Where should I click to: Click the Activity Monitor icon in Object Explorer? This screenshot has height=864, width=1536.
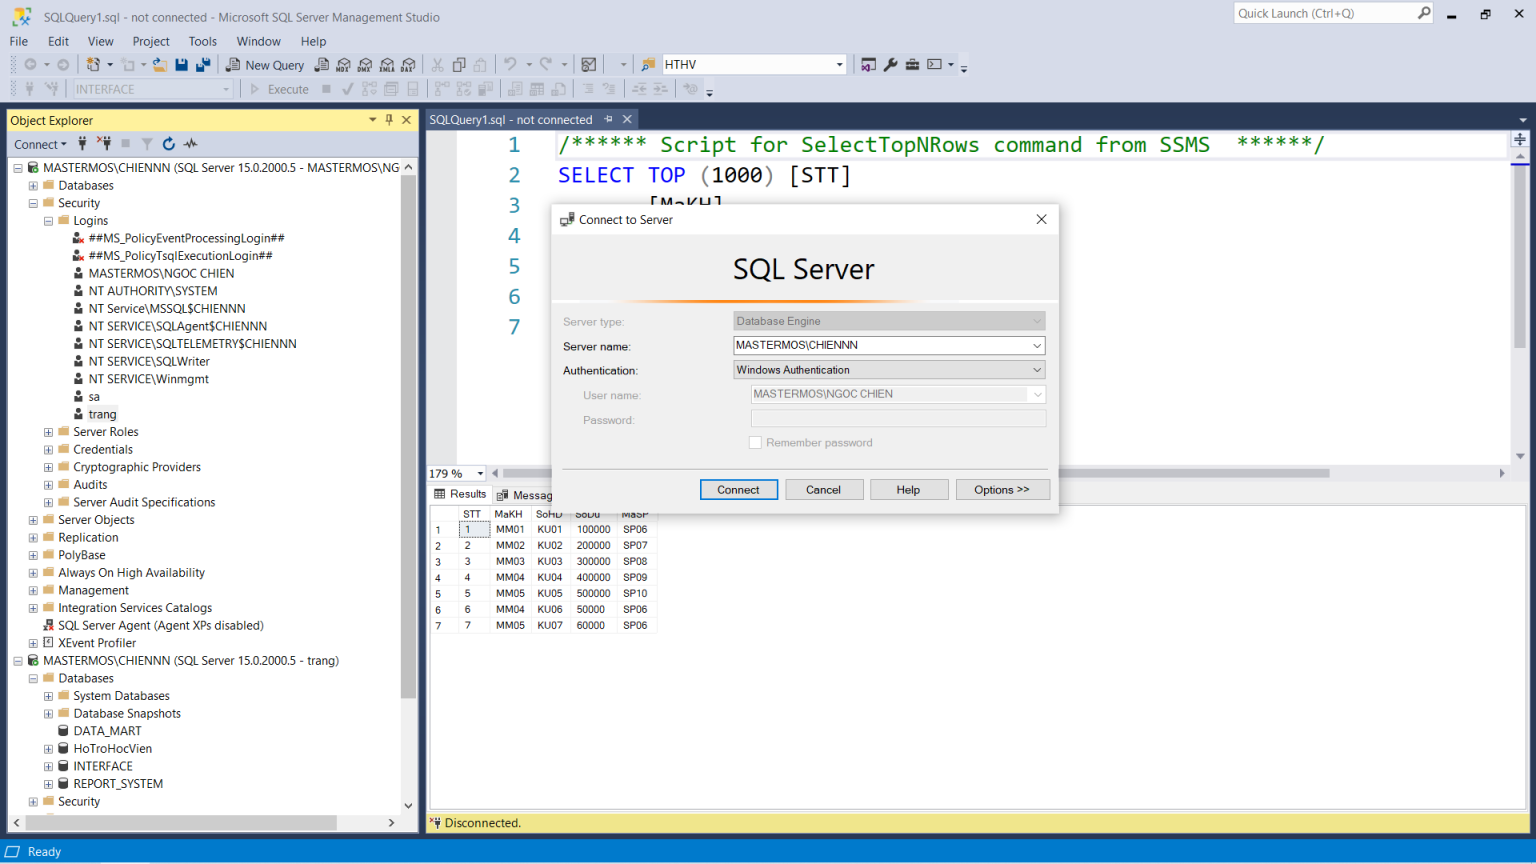point(190,144)
